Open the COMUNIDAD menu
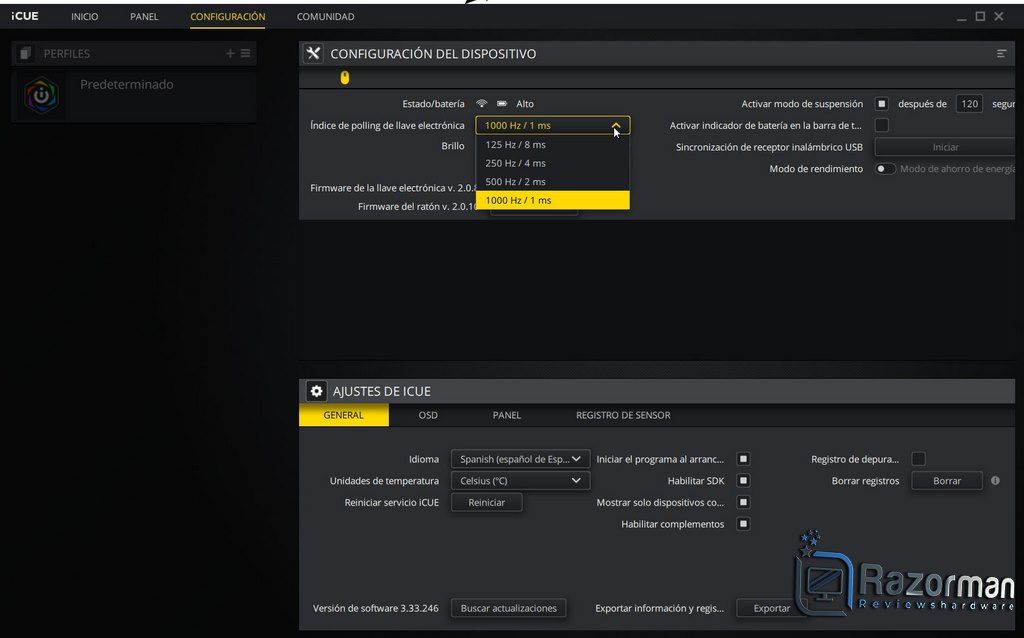 click(x=325, y=16)
